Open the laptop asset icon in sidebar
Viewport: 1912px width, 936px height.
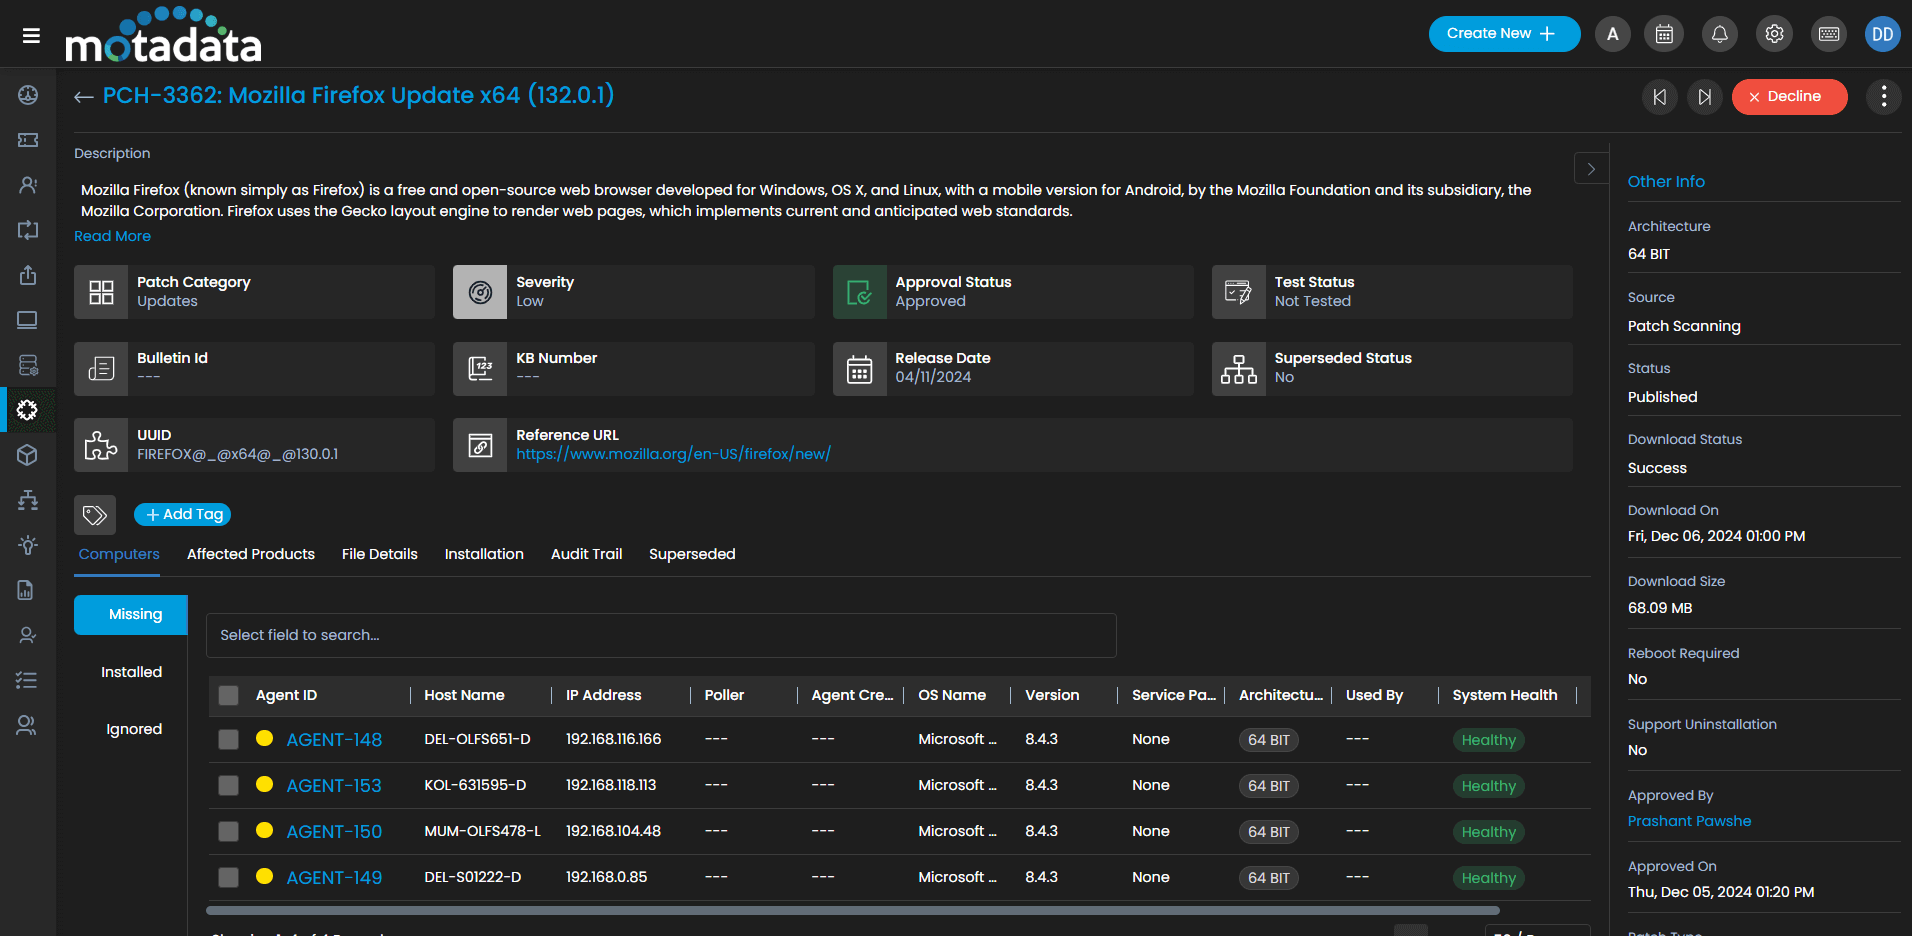pos(28,320)
